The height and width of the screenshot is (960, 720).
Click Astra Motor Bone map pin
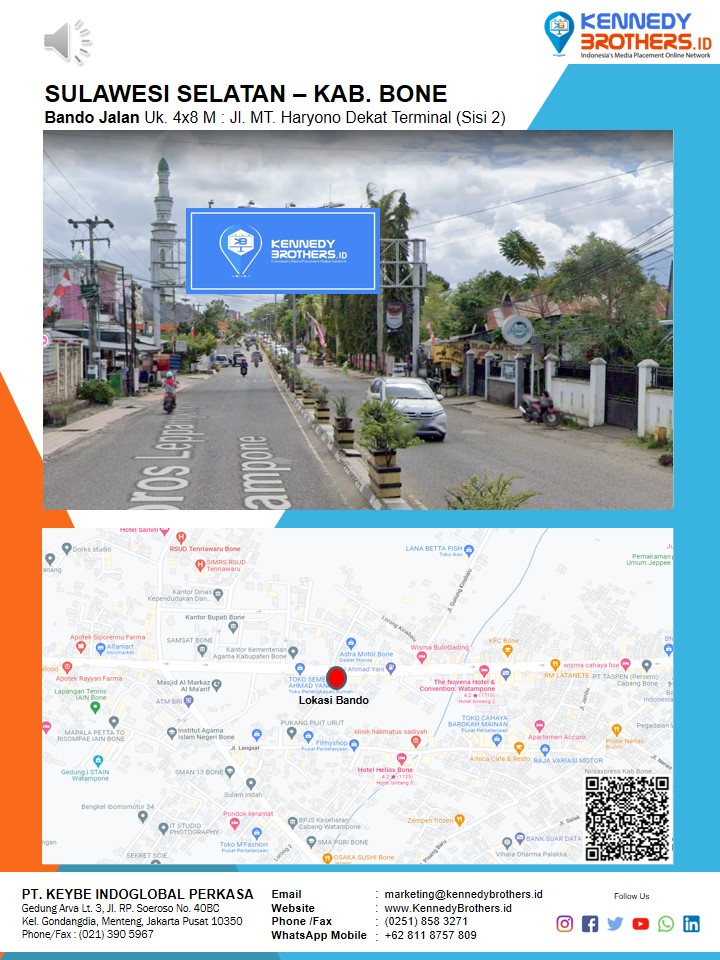coord(351,643)
